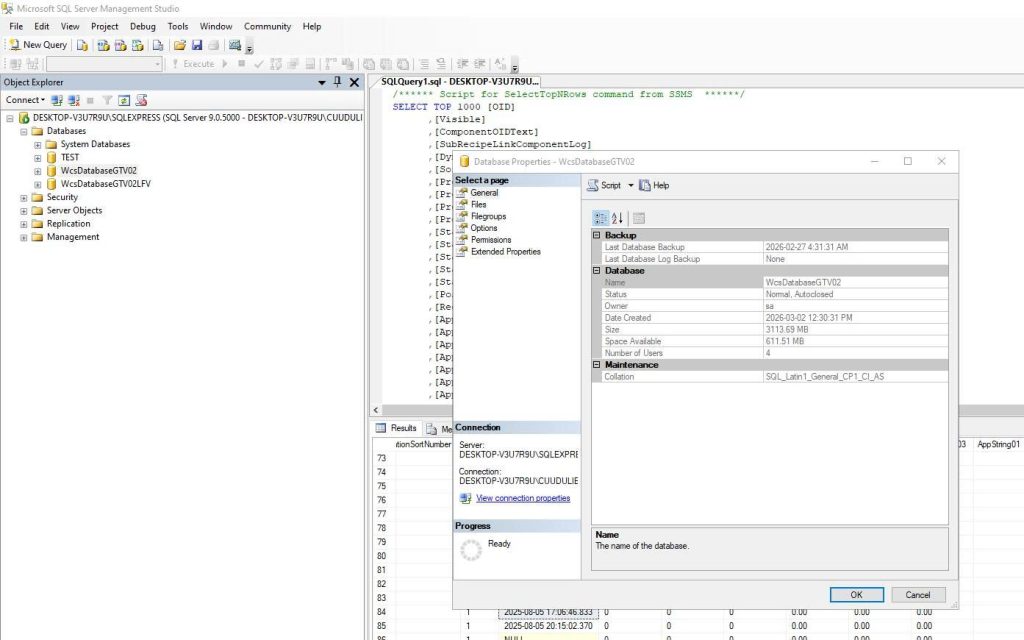Expand the WcsDatabaseGTV02LFV database node

click(x=37, y=184)
